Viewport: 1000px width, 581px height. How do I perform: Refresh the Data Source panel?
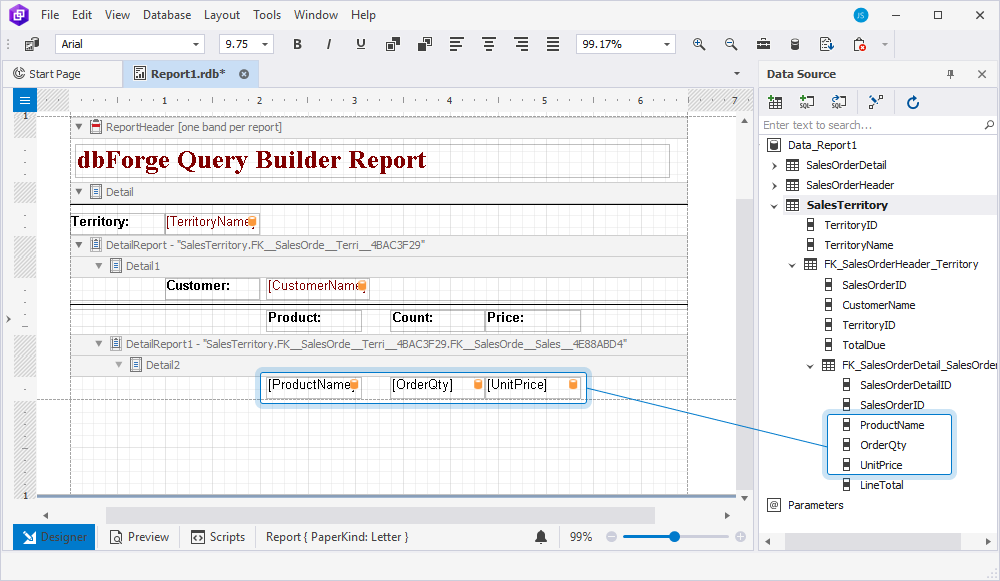coord(913,102)
